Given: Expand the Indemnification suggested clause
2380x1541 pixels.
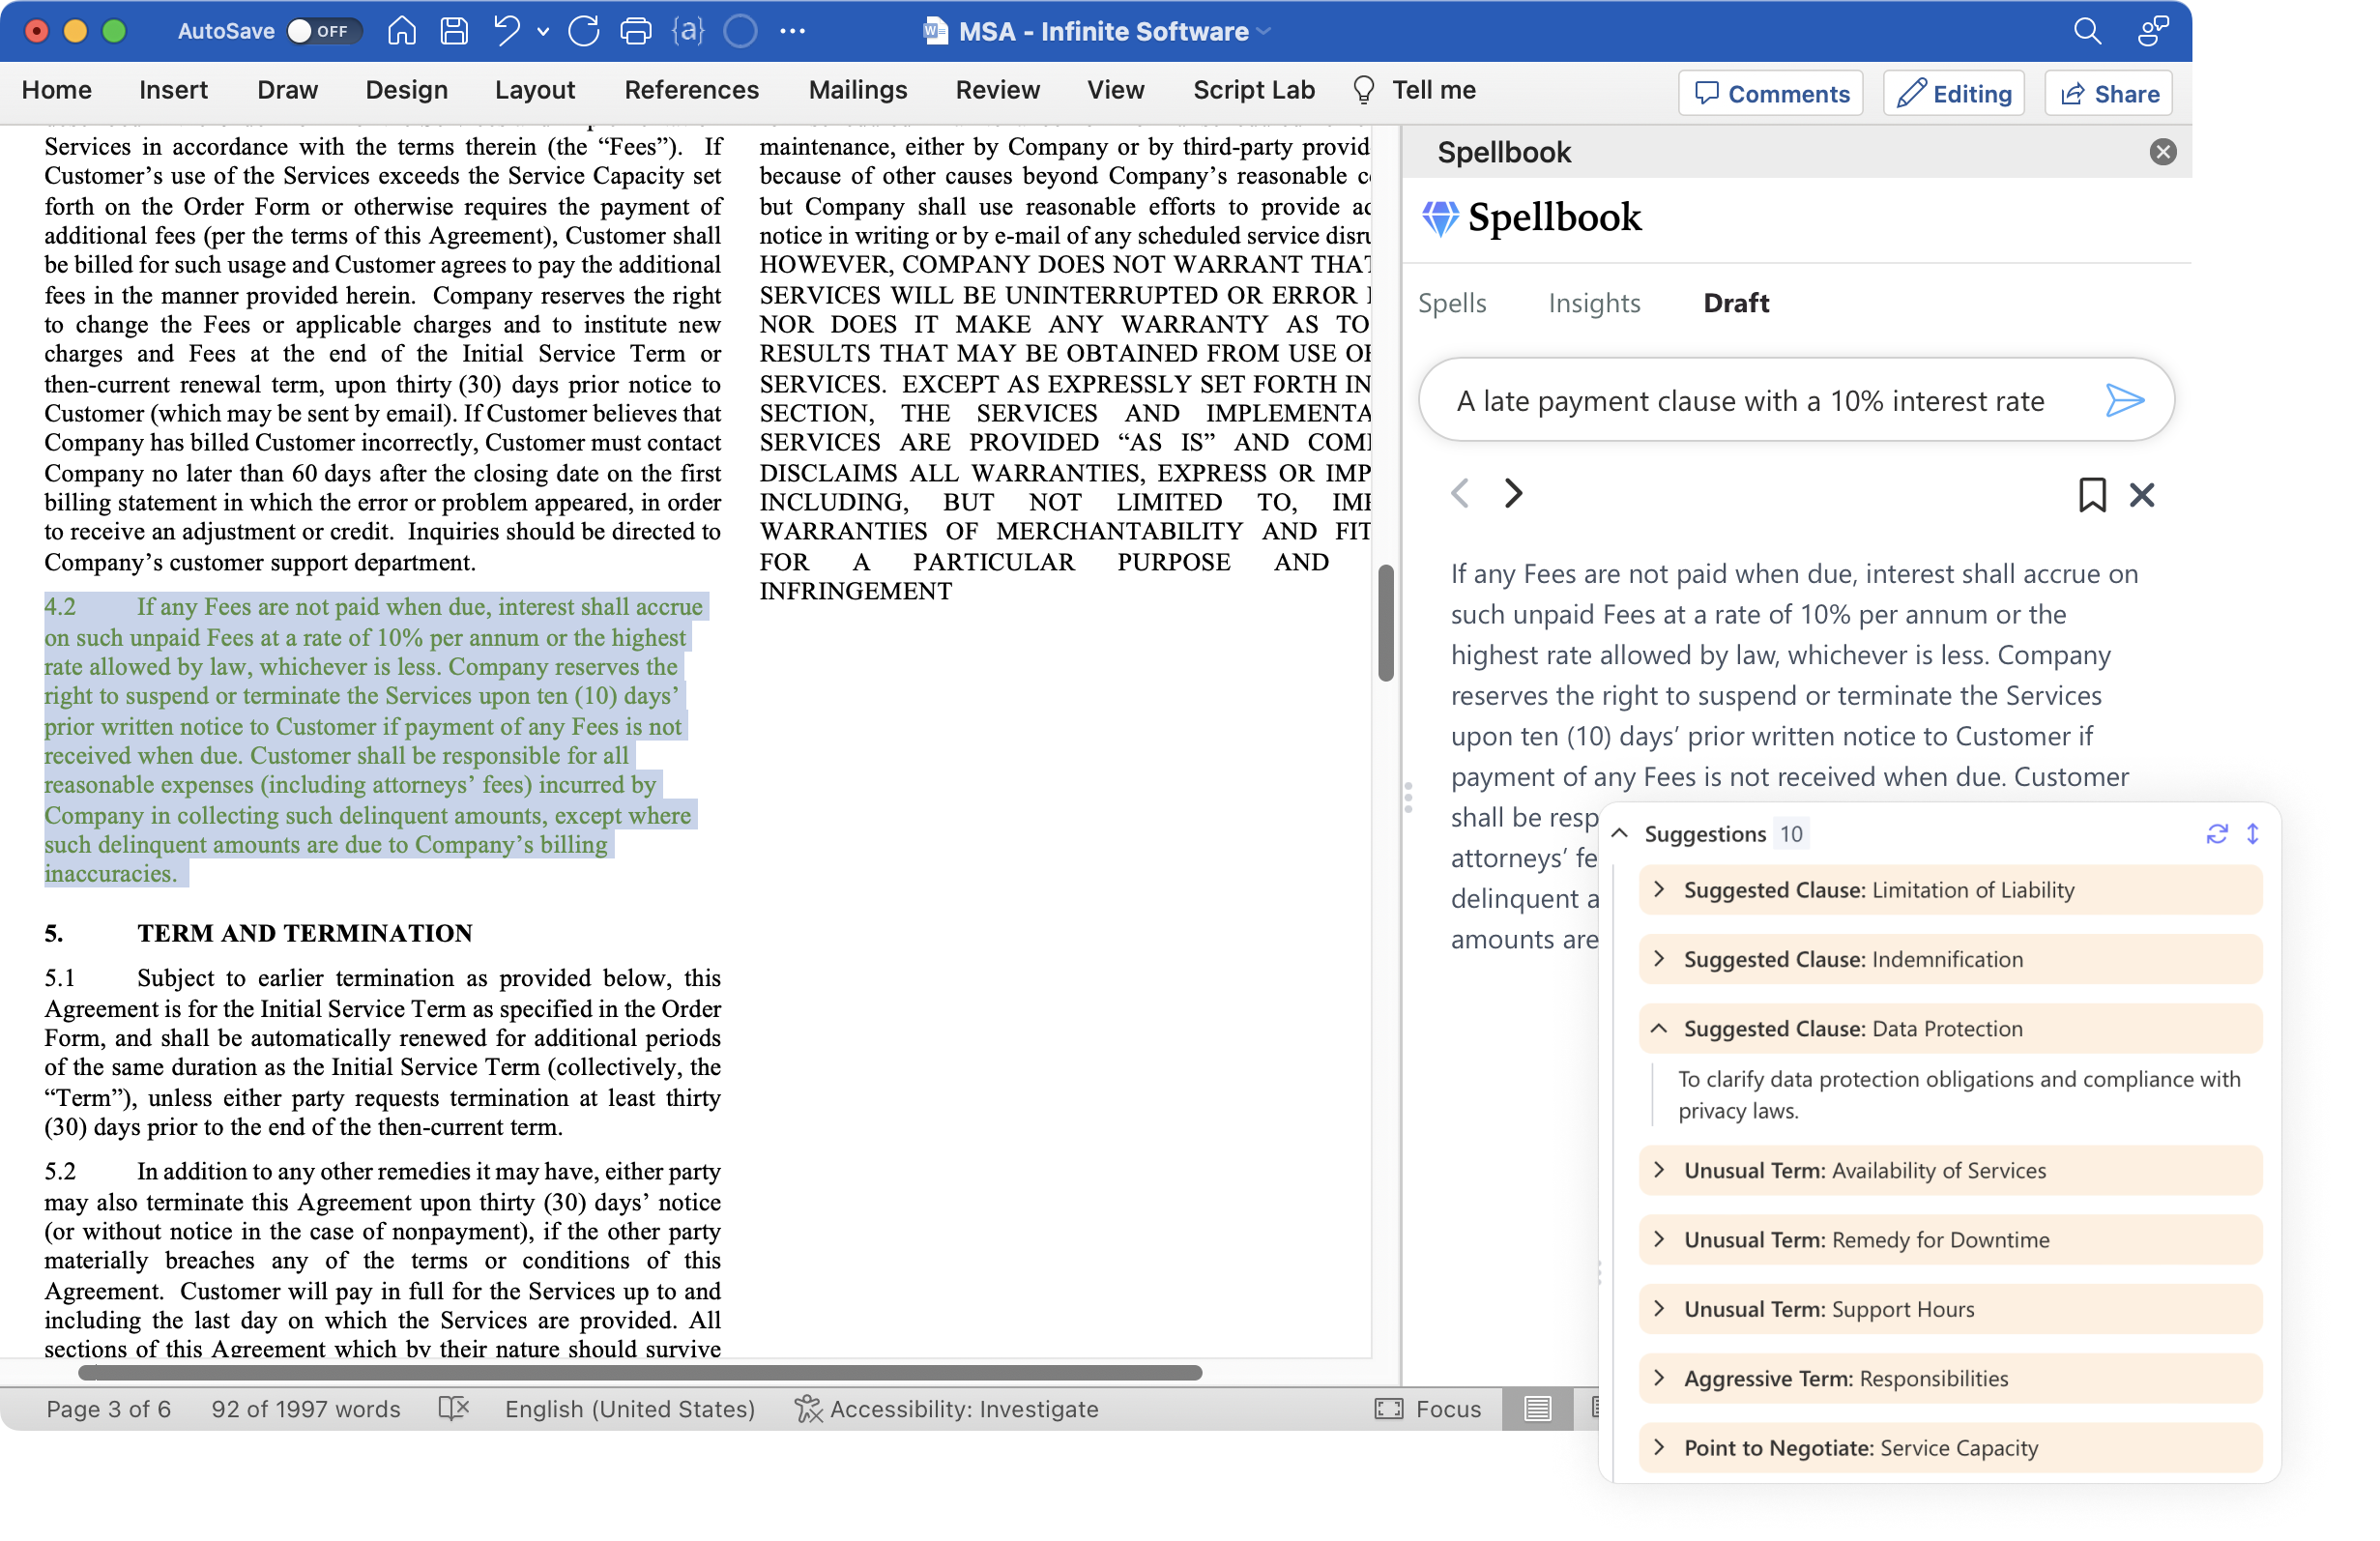Looking at the screenshot, I should tap(1659, 958).
